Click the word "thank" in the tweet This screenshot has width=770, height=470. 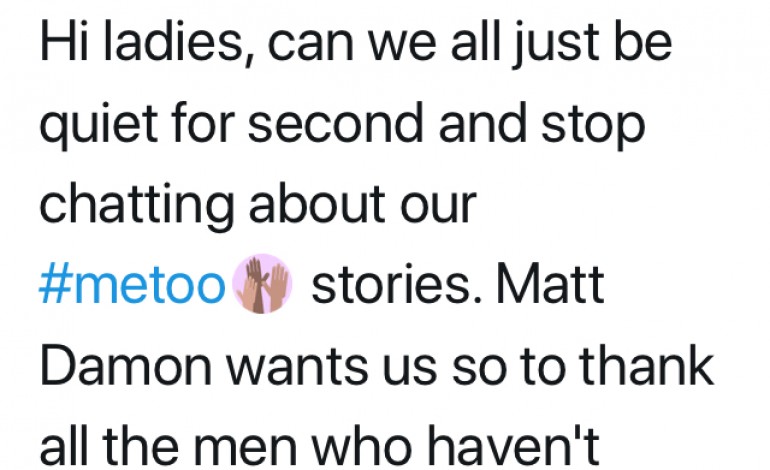[x=646, y=366]
